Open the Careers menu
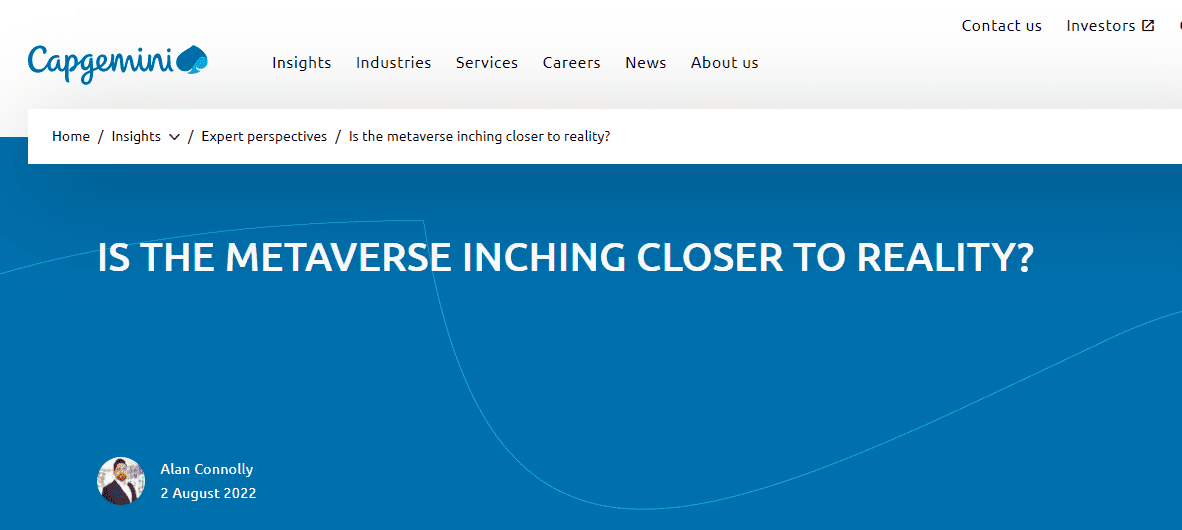The width and height of the screenshot is (1182, 530). [571, 63]
